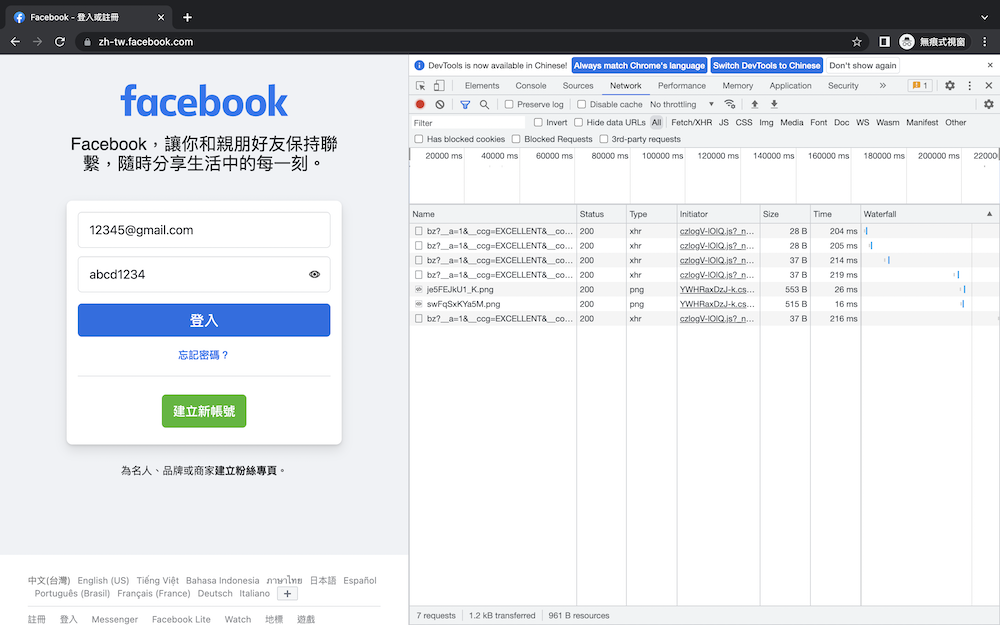Toggle device toolbar icon
The width and height of the screenshot is (1000, 625).
coord(439,85)
